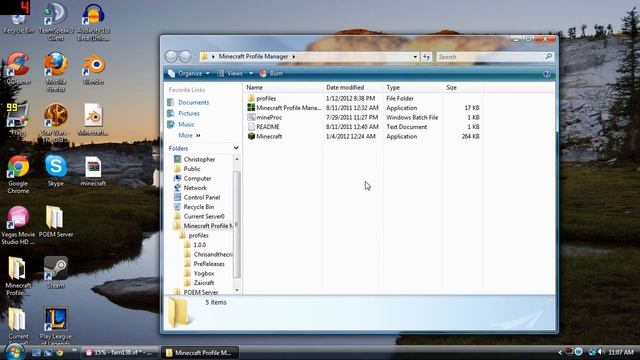Image resolution: width=640 pixels, height=360 pixels.
Task: Sort files by Type column
Action: tap(413, 87)
